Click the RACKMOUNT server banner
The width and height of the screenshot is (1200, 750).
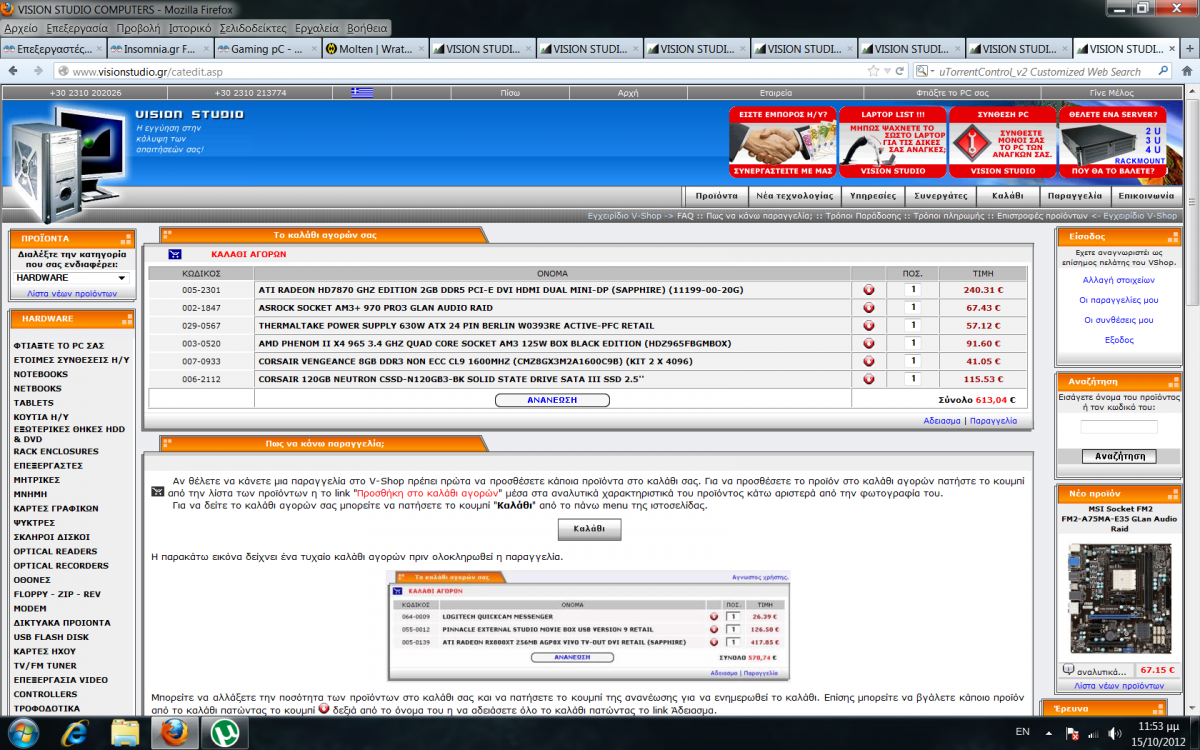[1112, 142]
